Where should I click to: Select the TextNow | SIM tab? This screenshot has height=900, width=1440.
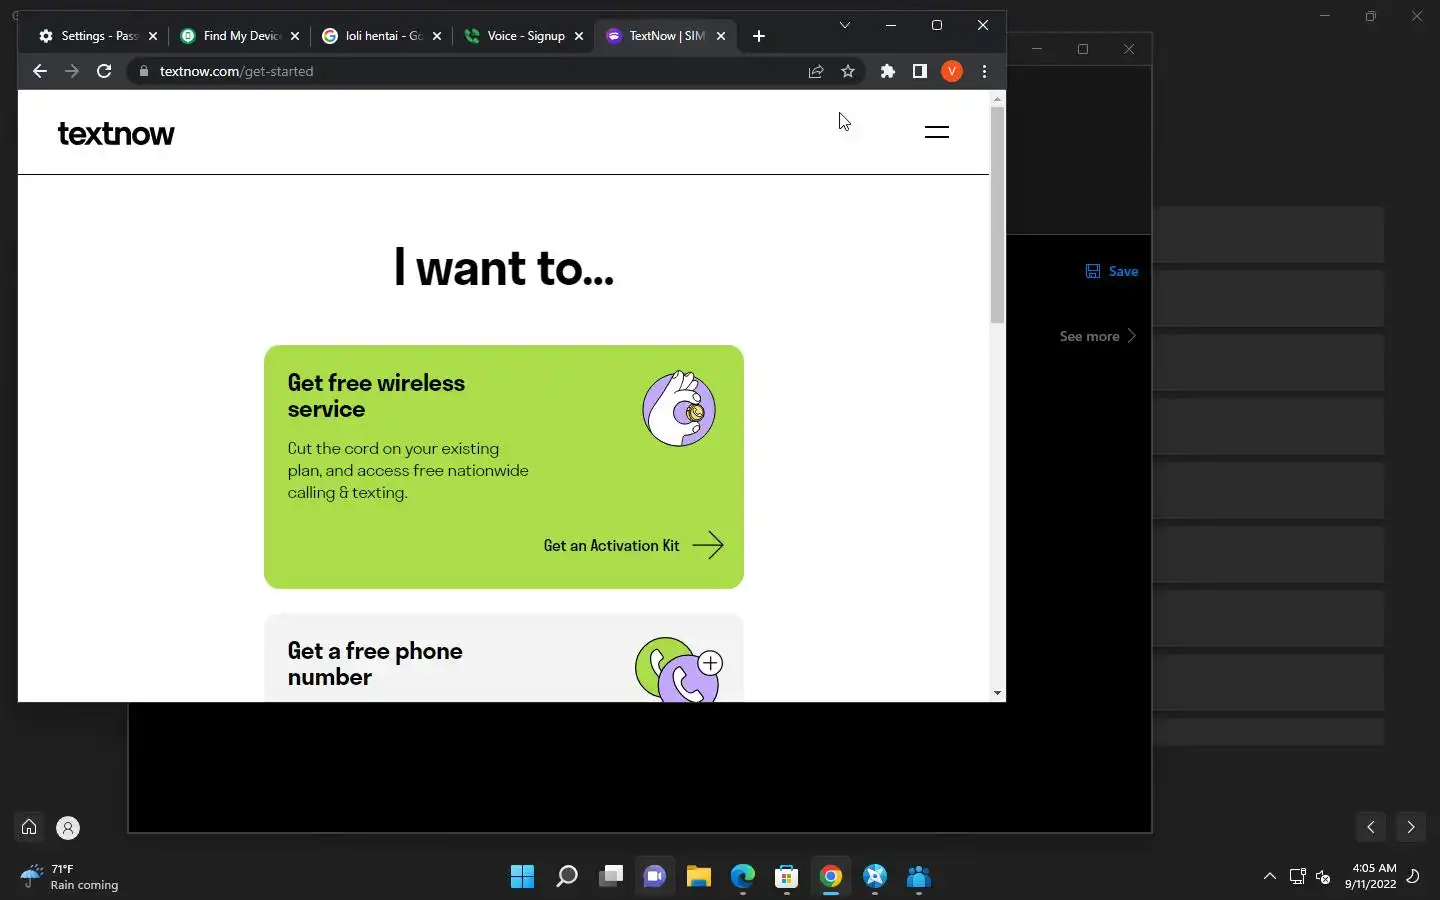click(666, 36)
